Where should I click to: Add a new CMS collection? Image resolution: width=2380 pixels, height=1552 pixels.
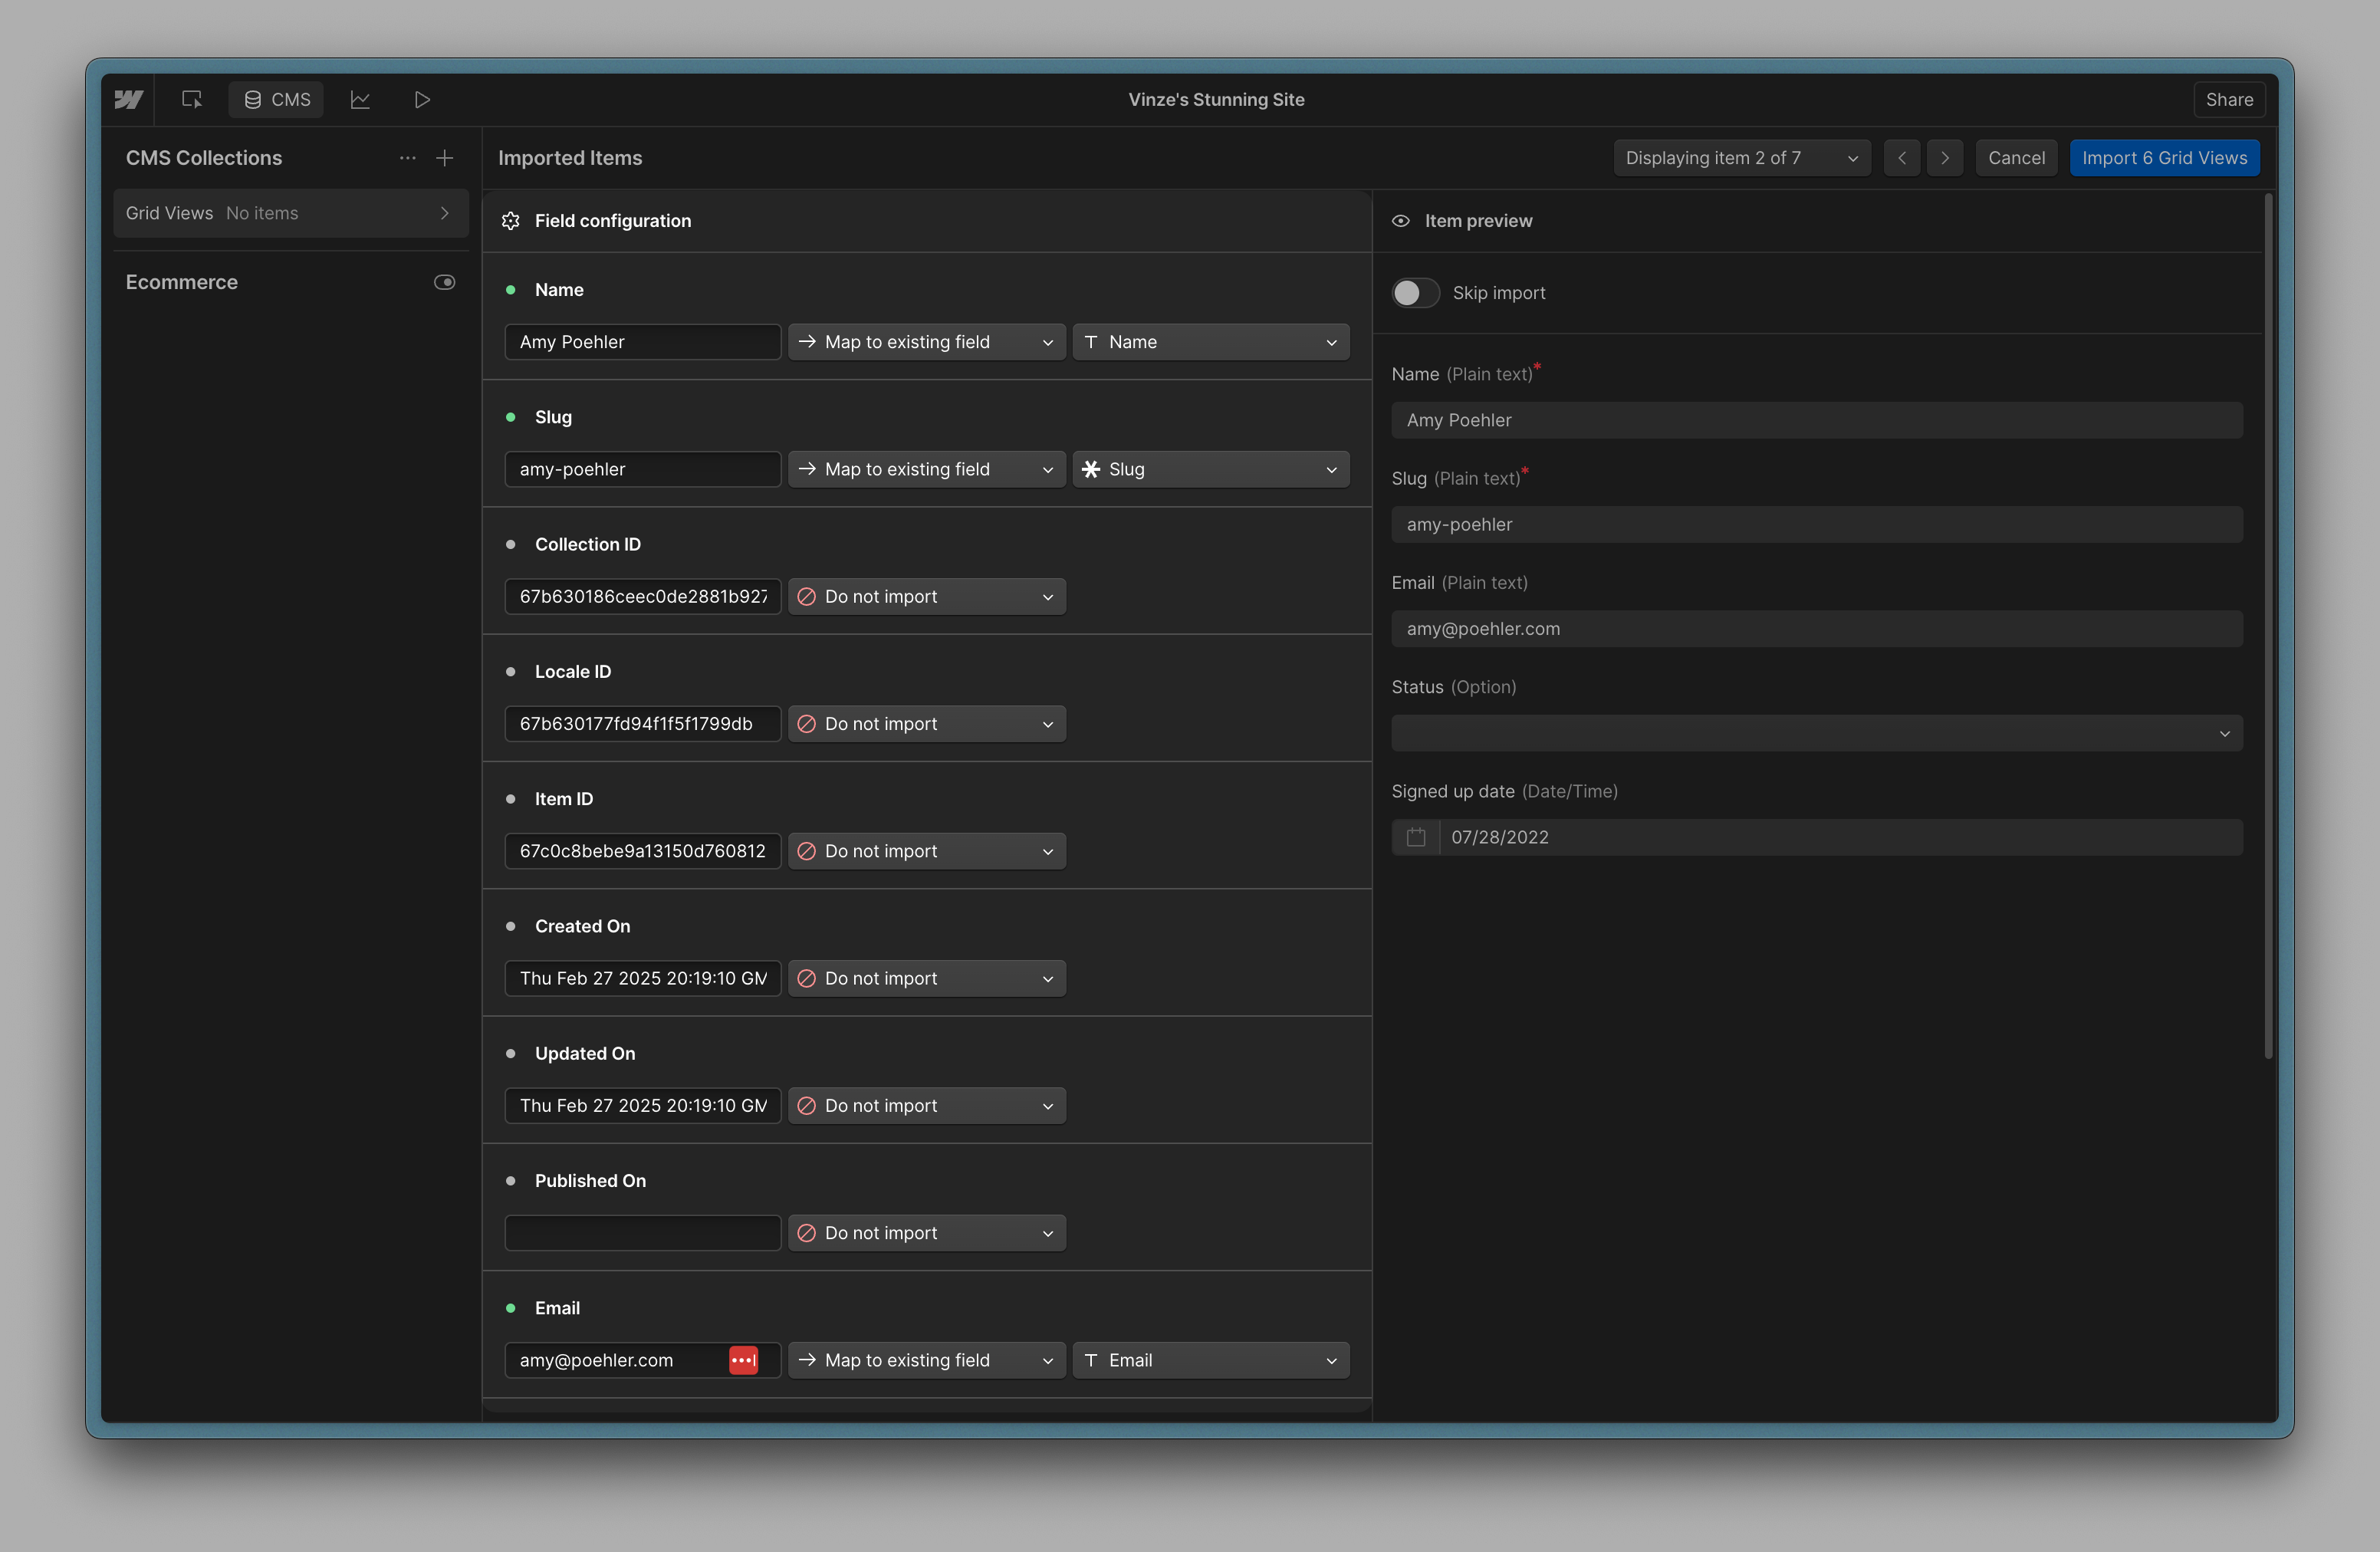point(445,158)
